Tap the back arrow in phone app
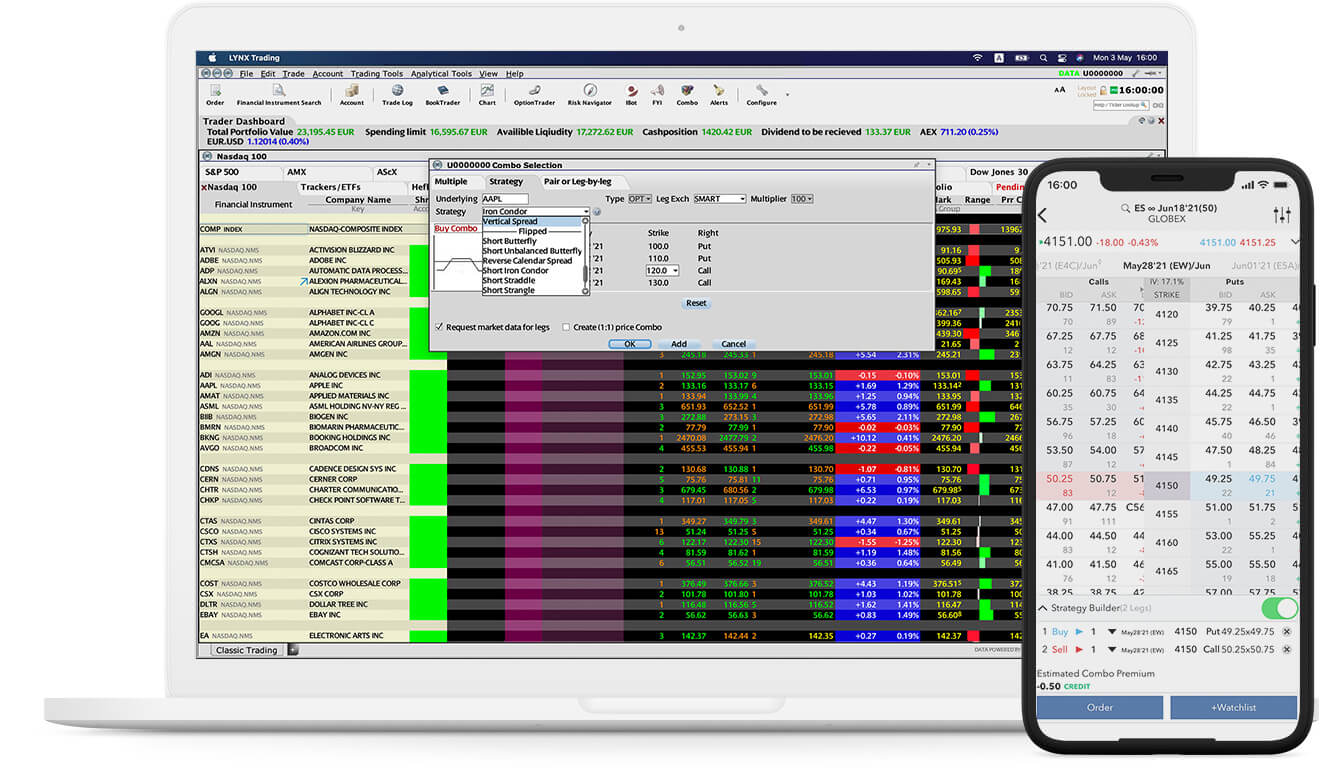 pos(1043,215)
